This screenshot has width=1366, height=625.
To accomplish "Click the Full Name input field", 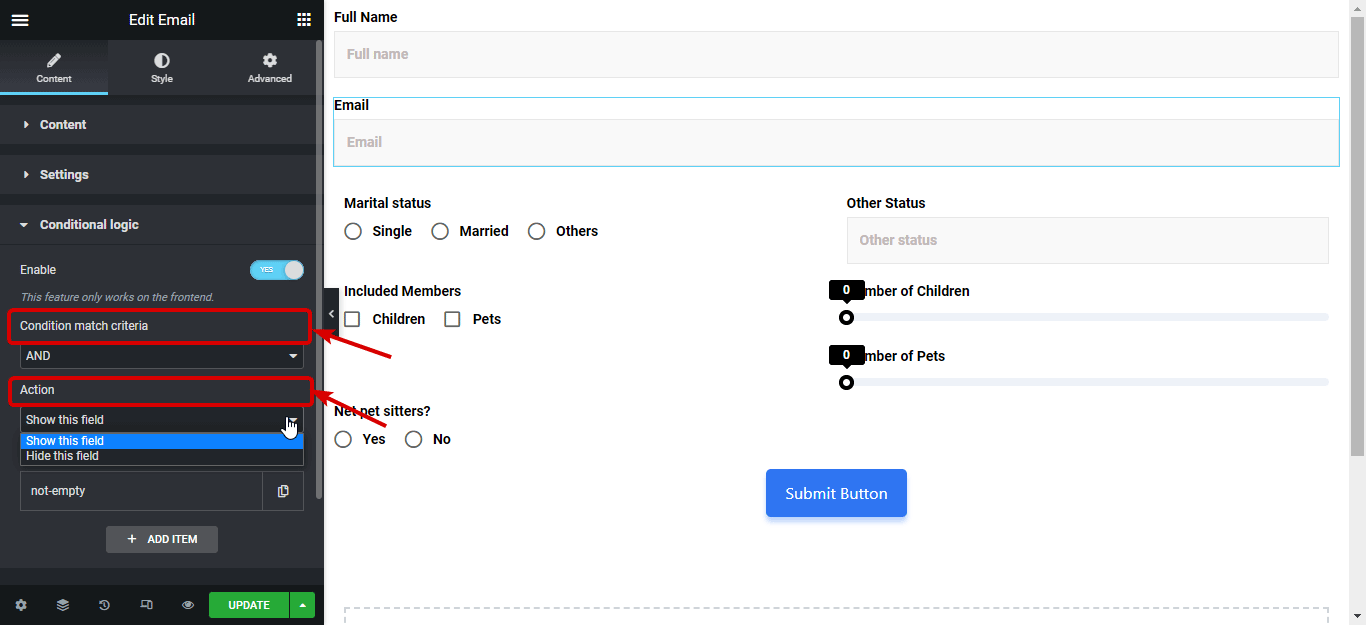I will 836,53.
